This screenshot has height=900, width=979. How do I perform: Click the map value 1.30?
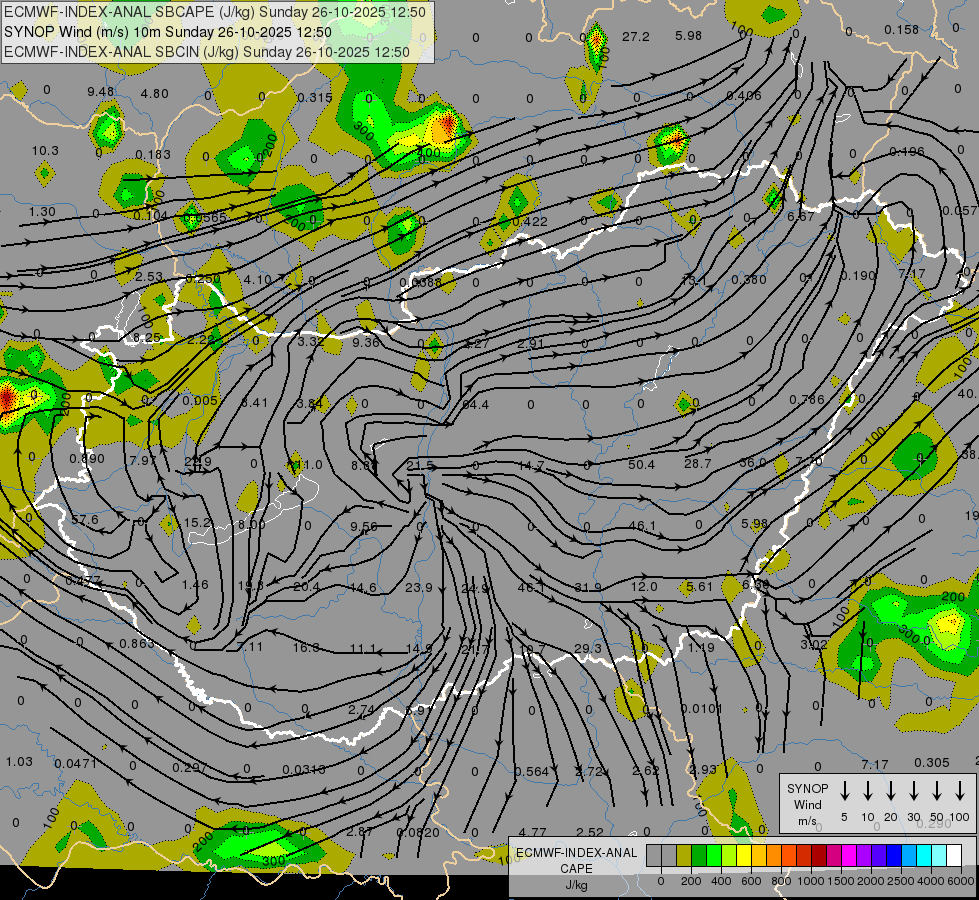point(42,211)
